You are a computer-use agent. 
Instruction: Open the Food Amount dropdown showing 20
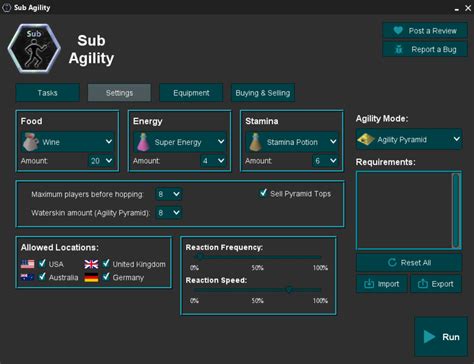(101, 161)
